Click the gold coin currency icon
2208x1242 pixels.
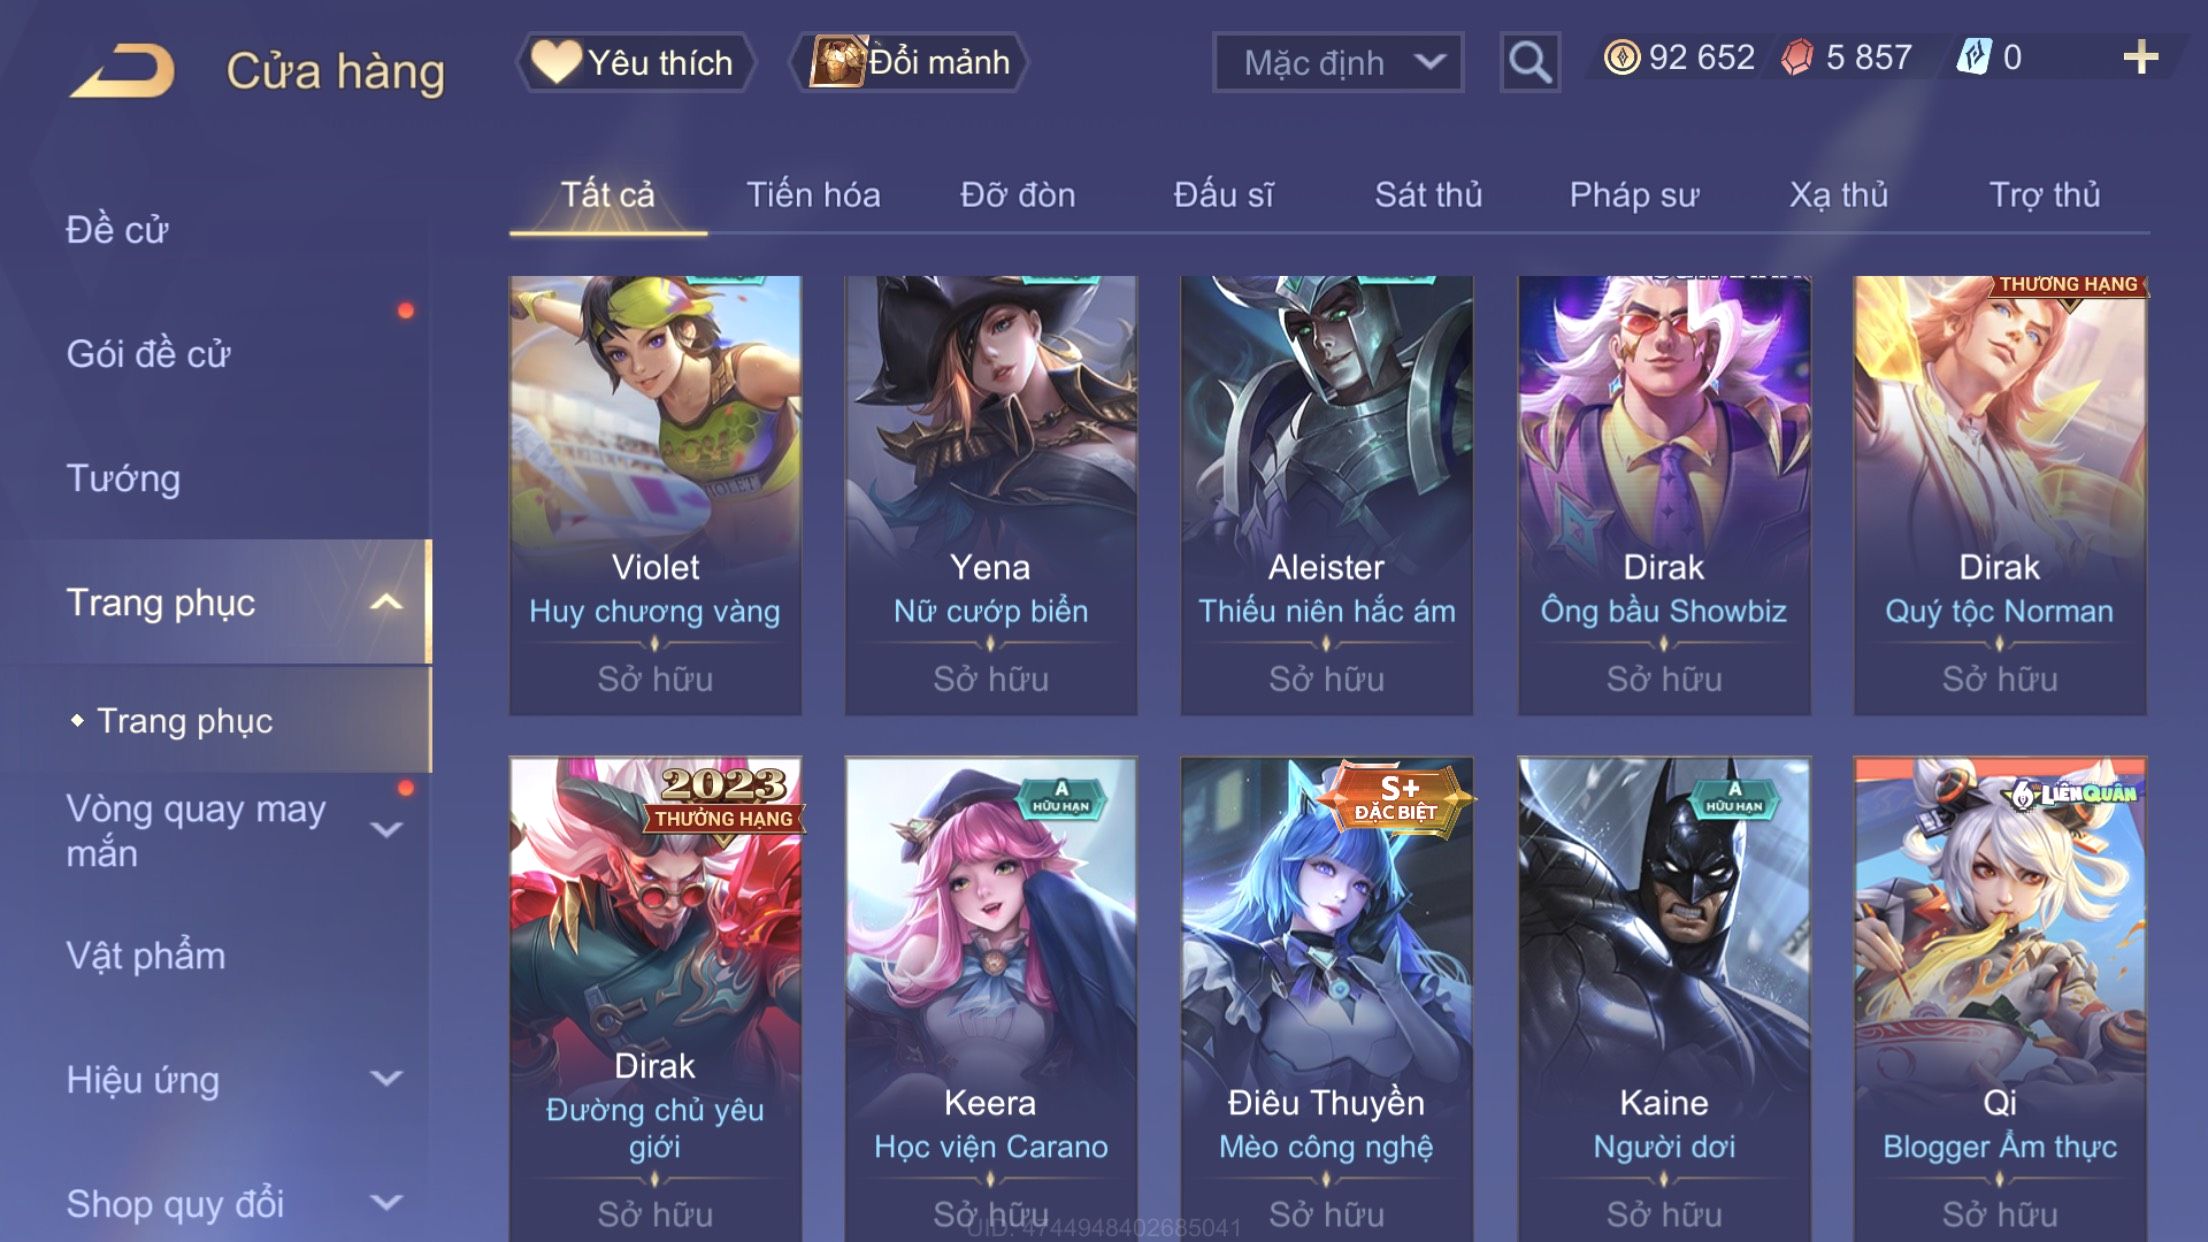pos(1621,57)
